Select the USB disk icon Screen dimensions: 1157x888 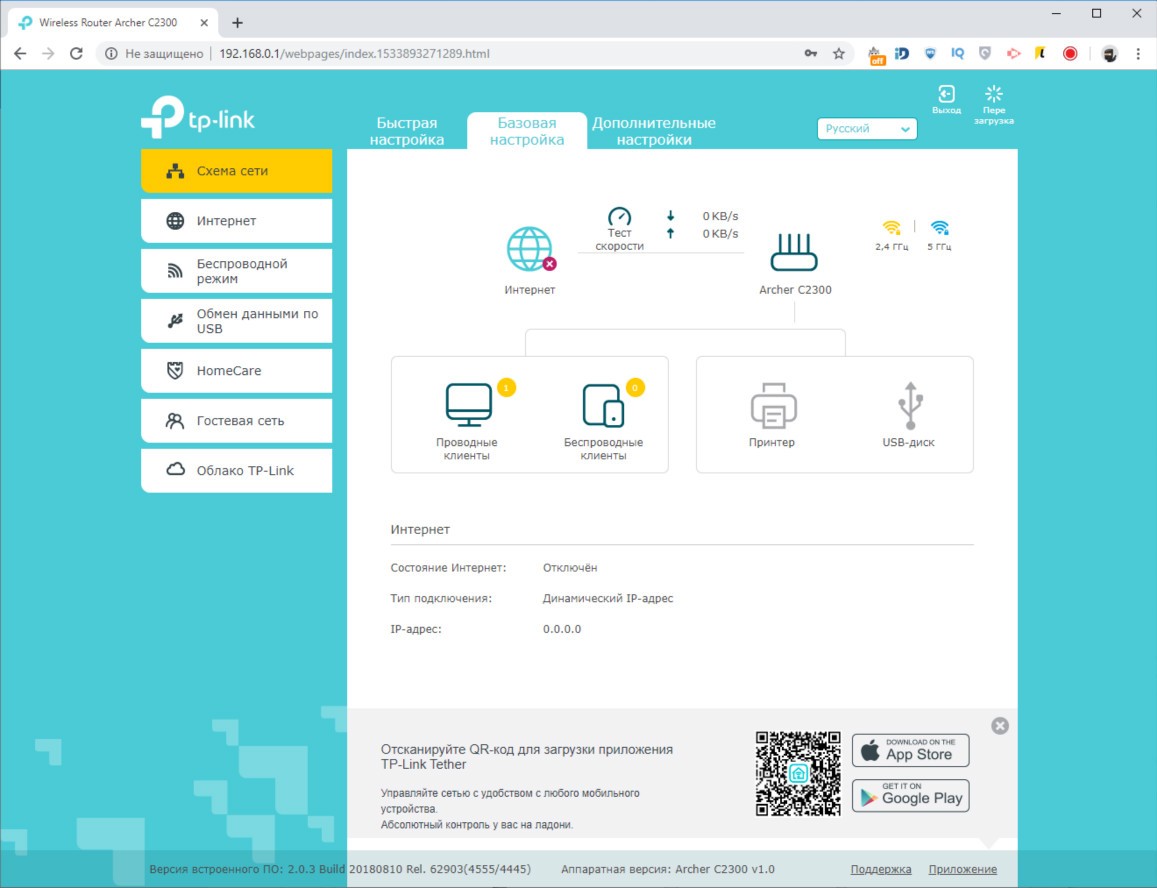coord(908,405)
